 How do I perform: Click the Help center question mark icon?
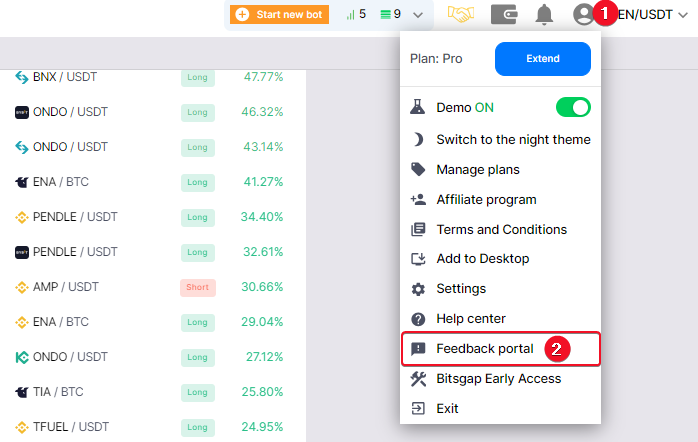419,319
